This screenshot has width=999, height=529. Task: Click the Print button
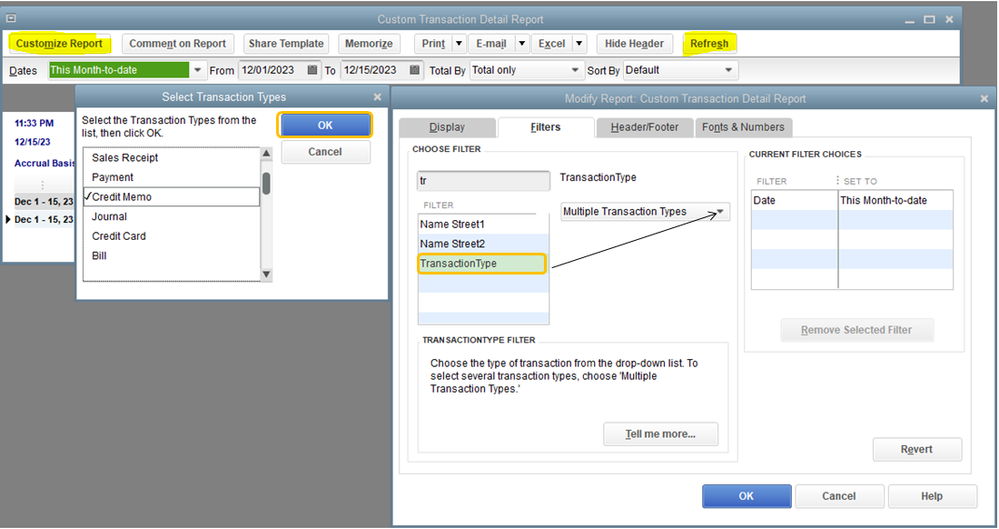(x=433, y=43)
